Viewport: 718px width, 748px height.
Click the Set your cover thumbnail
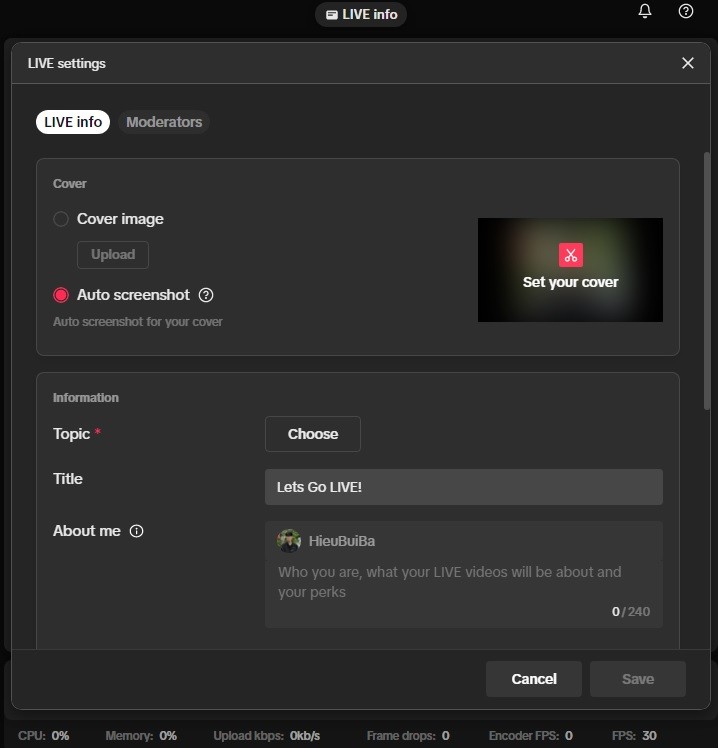(570, 270)
